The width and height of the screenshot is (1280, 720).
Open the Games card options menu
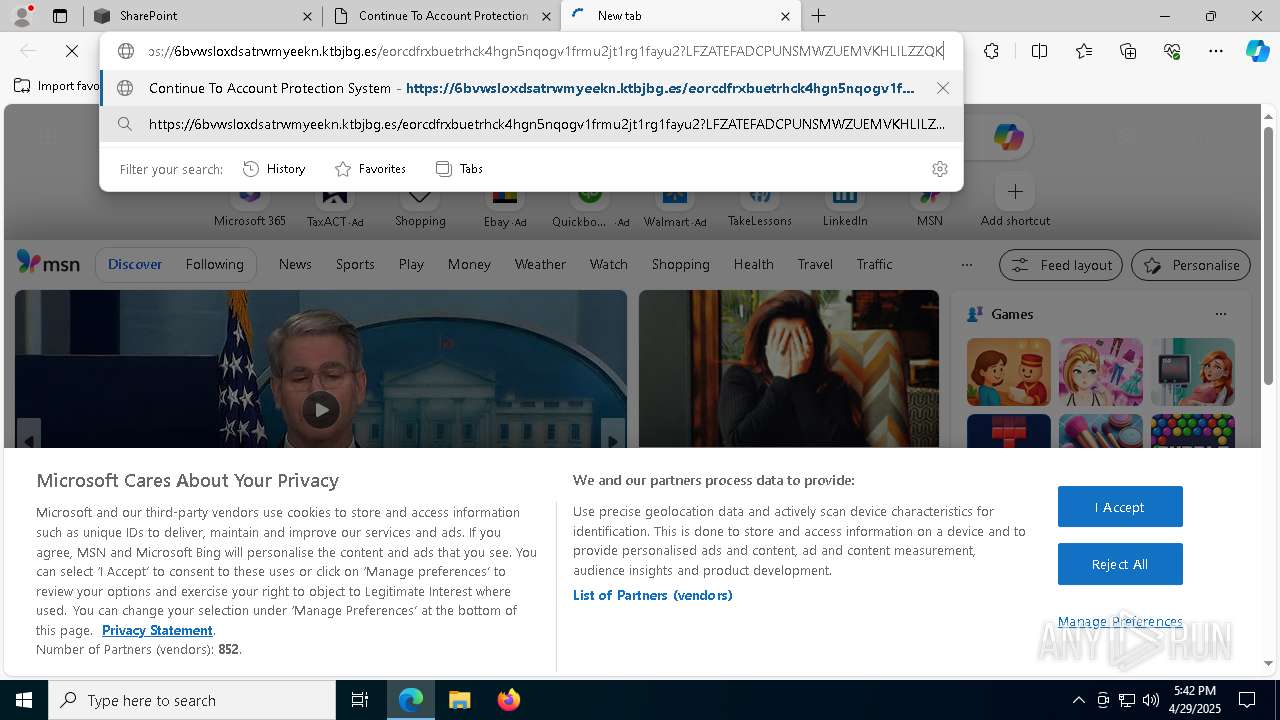(x=1220, y=314)
